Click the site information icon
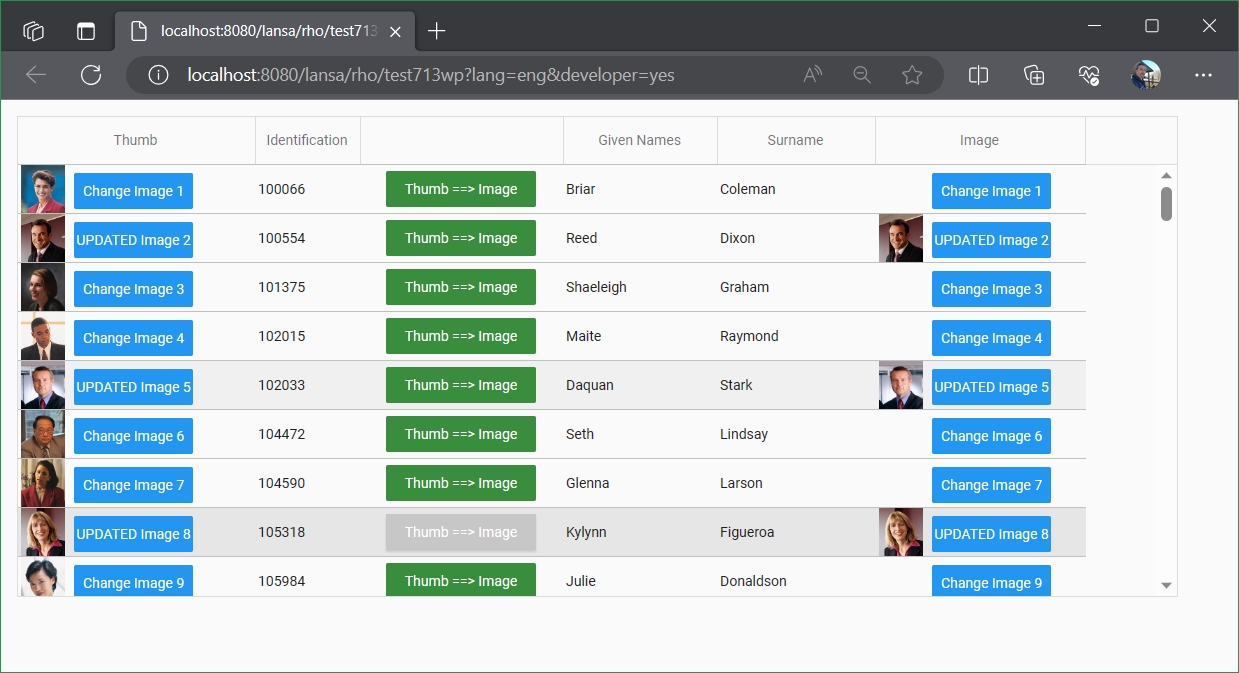The width and height of the screenshot is (1239, 673). point(158,75)
